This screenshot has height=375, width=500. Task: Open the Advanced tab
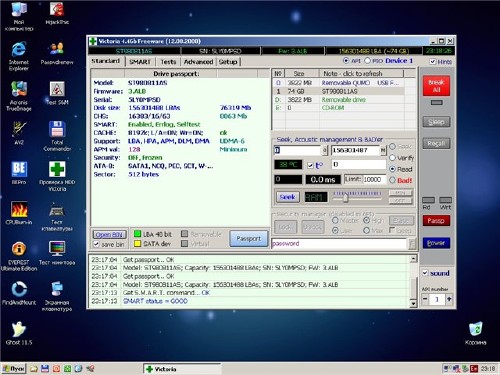(198, 62)
